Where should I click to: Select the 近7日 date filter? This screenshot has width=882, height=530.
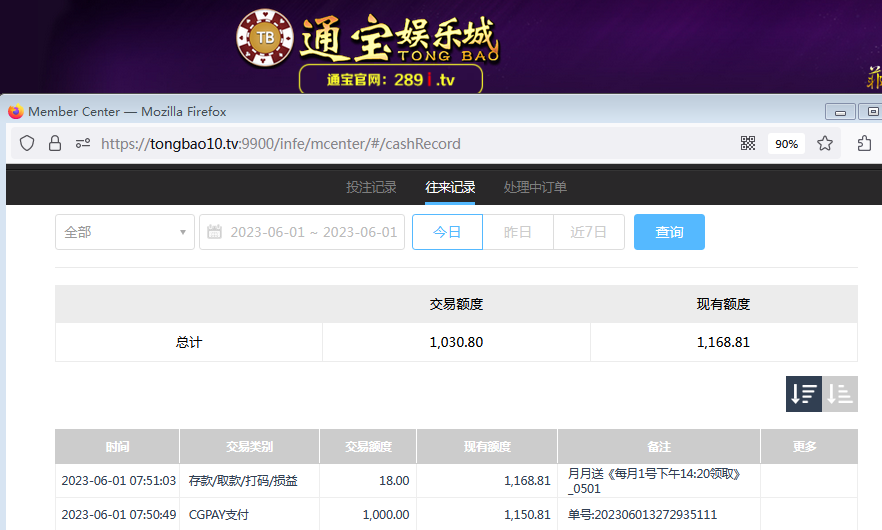pos(589,232)
